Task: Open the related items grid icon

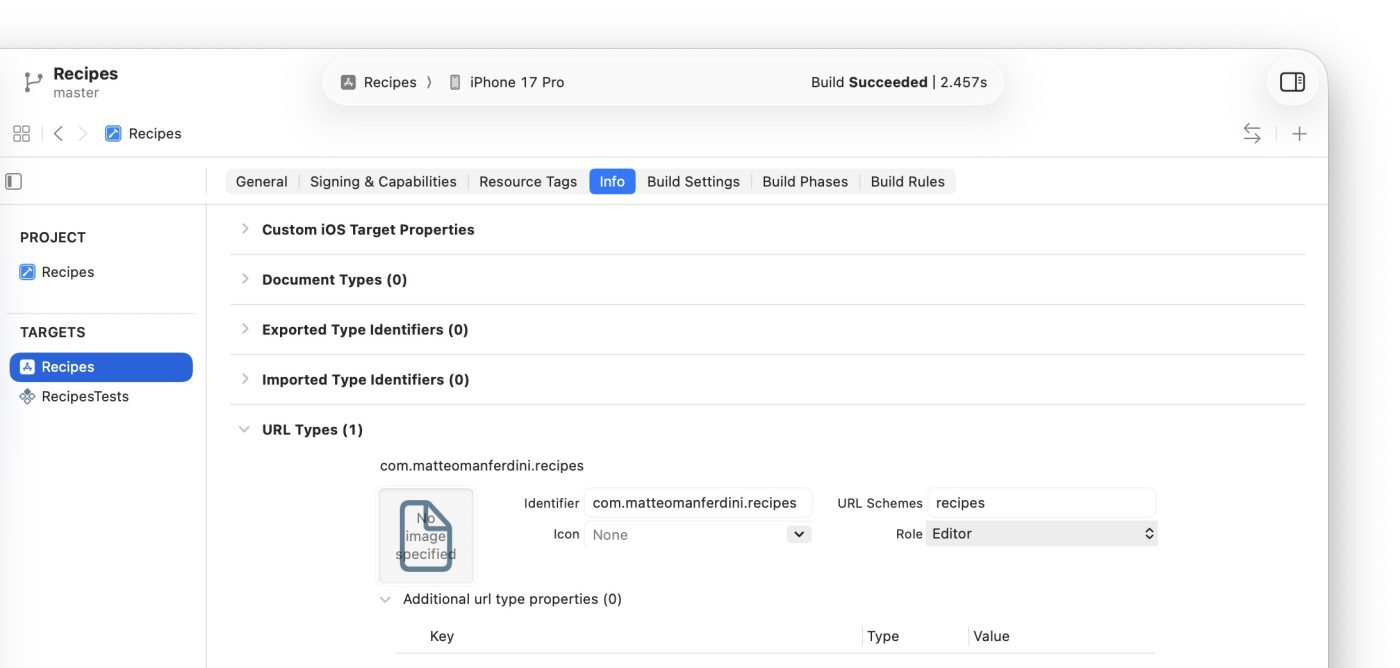Action: pos(21,133)
